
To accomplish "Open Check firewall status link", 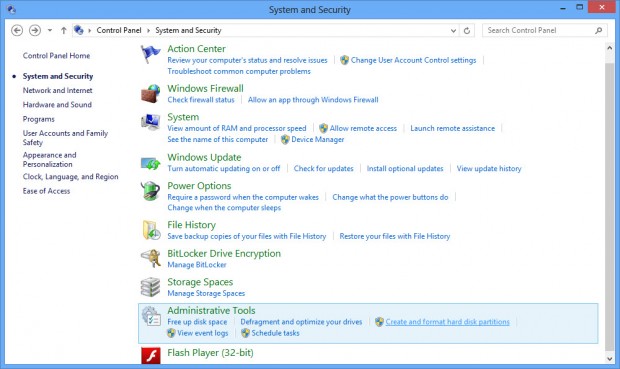I will 201,100.
